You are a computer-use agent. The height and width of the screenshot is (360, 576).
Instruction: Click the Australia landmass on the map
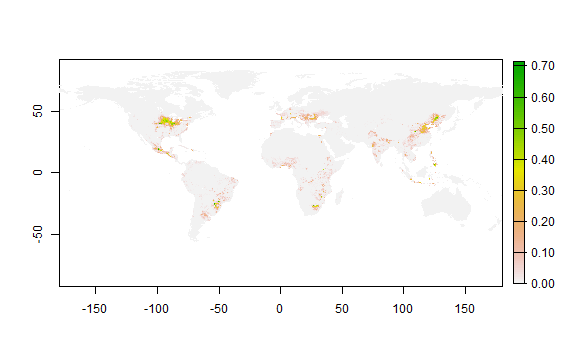pos(447,204)
